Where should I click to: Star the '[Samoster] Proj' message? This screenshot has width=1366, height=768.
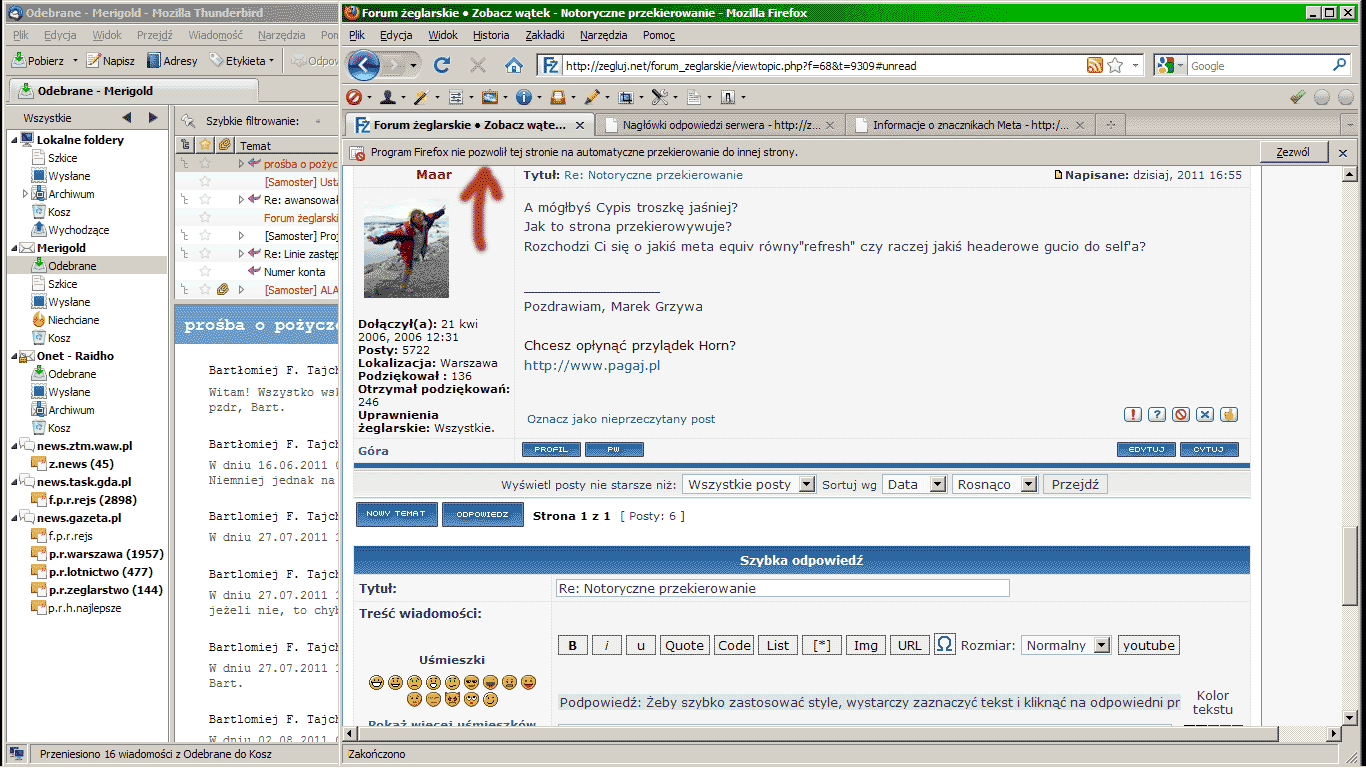click(205, 236)
